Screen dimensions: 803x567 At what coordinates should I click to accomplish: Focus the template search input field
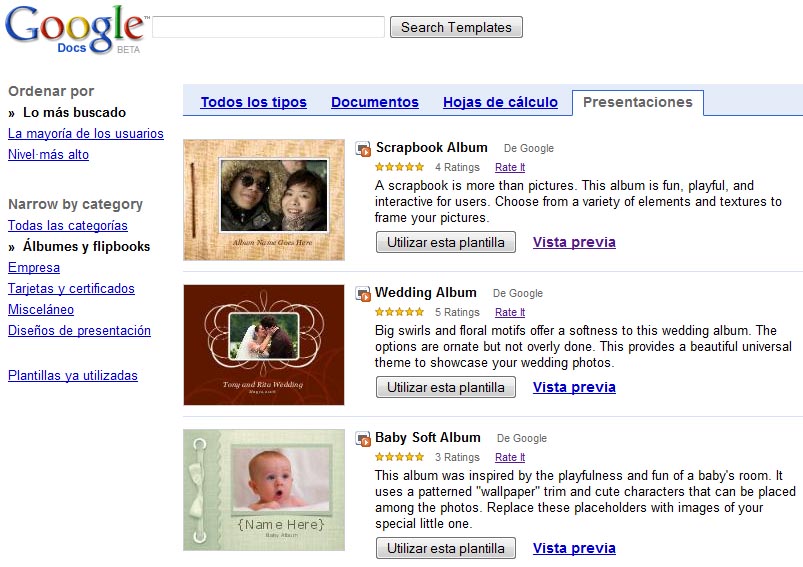pyautogui.click(x=268, y=27)
